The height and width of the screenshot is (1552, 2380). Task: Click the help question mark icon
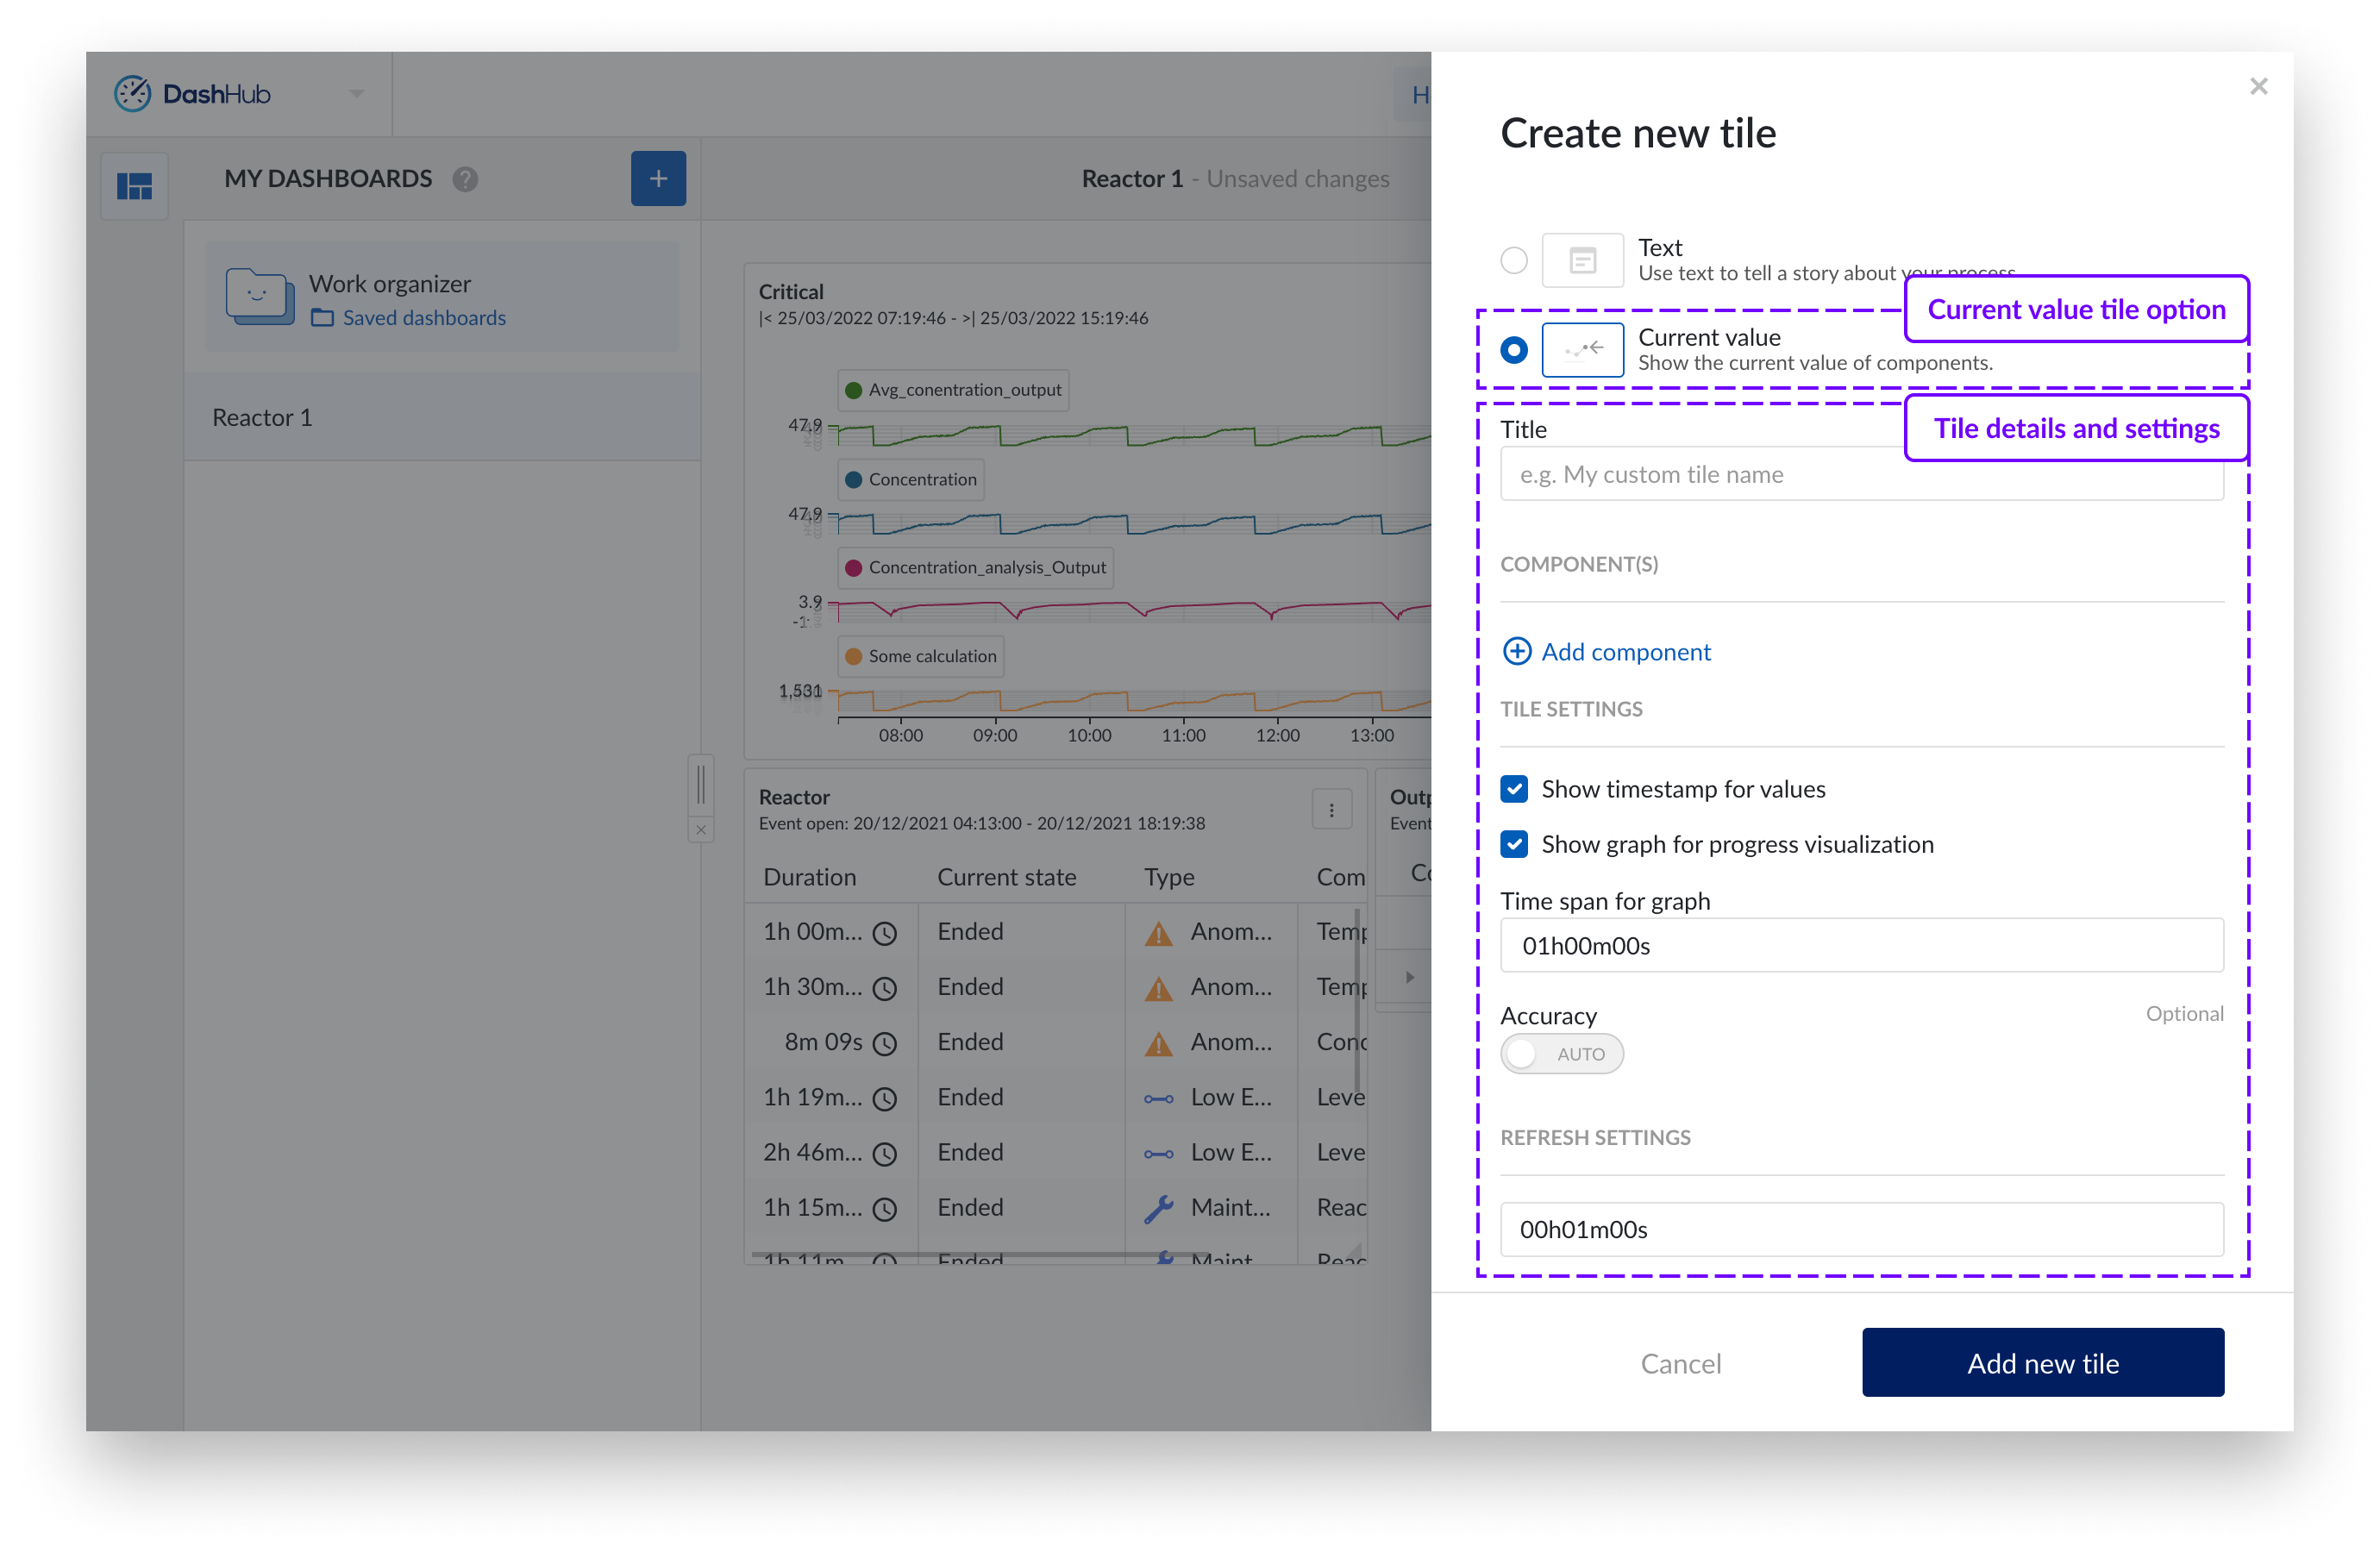click(465, 179)
